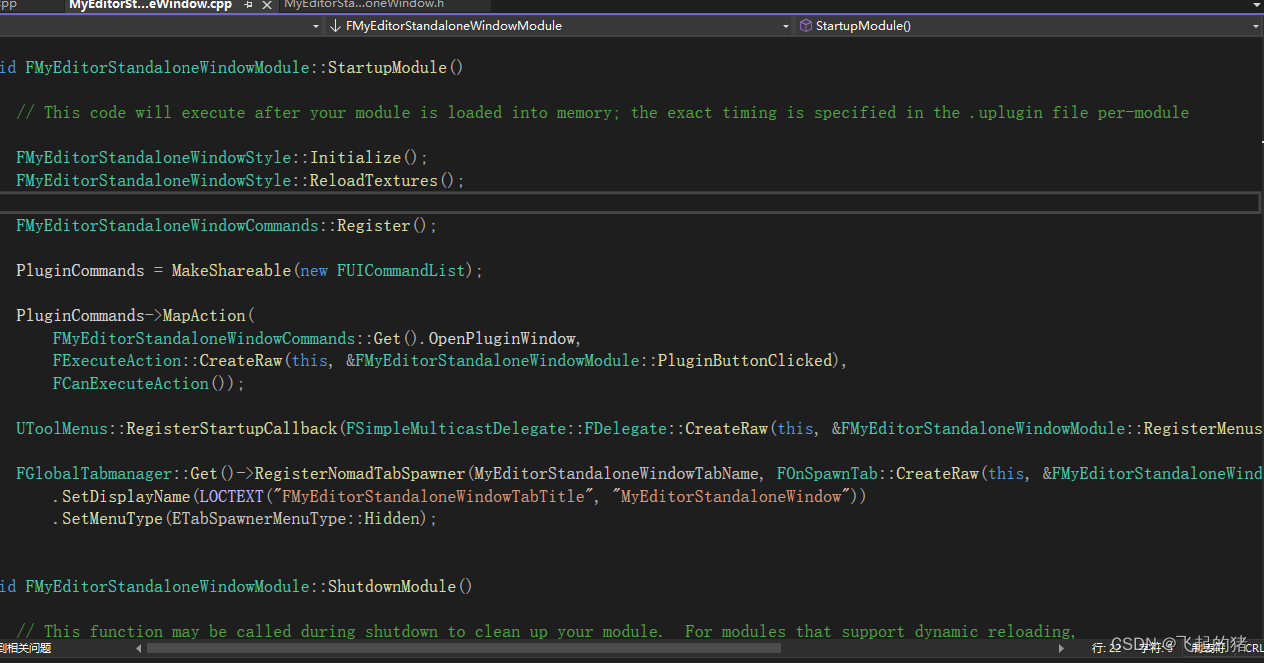Click the LOCTEXT macro
Viewport: 1264px width, 663px height.
click(231, 497)
